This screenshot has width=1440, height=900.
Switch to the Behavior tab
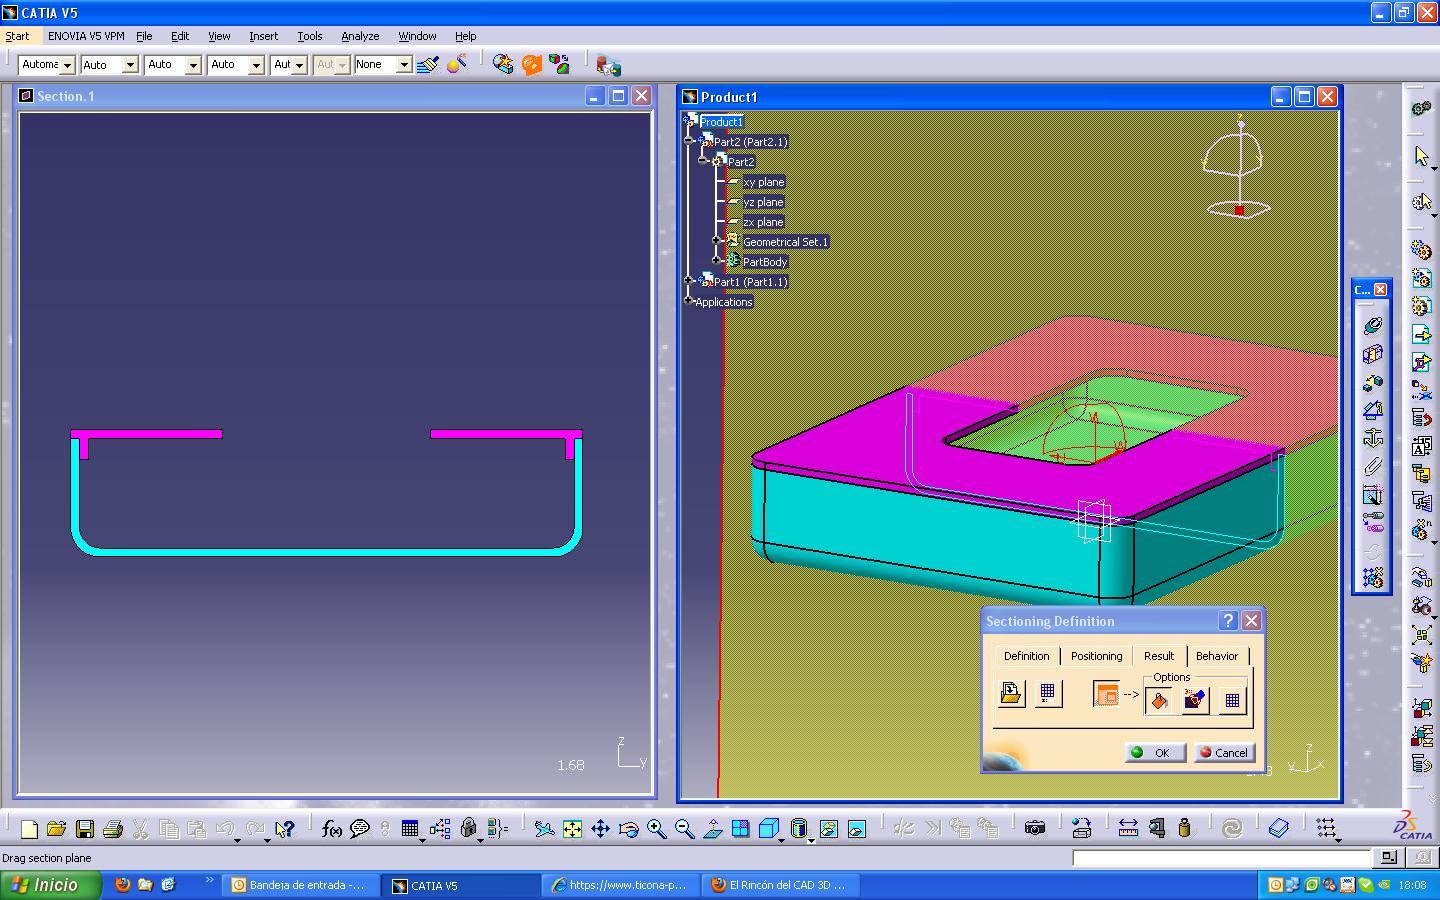(x=1217, y=656)
